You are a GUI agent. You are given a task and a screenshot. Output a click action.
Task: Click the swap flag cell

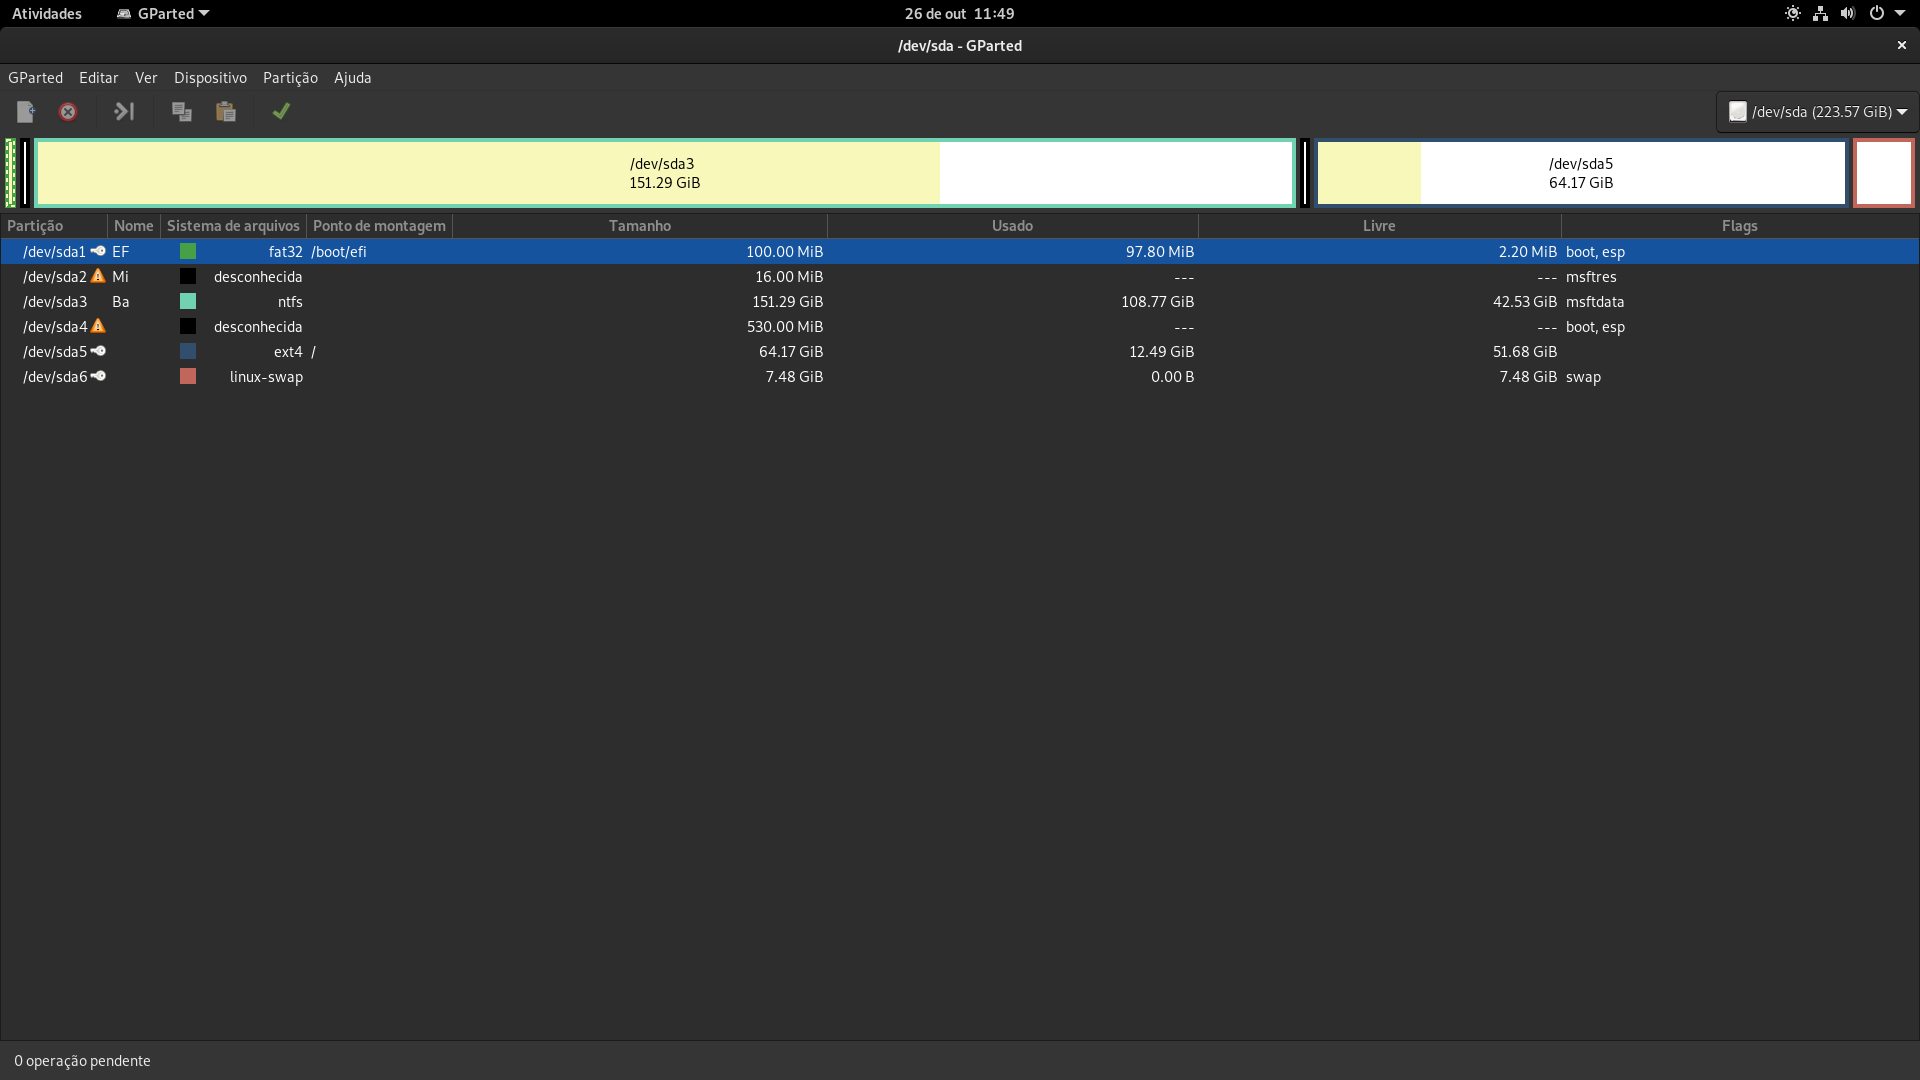tap(1583, 377)
